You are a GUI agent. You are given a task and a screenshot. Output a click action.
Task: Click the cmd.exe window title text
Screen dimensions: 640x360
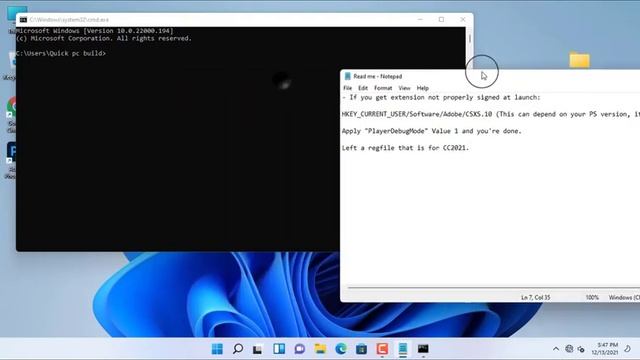(x=69, y=20)
